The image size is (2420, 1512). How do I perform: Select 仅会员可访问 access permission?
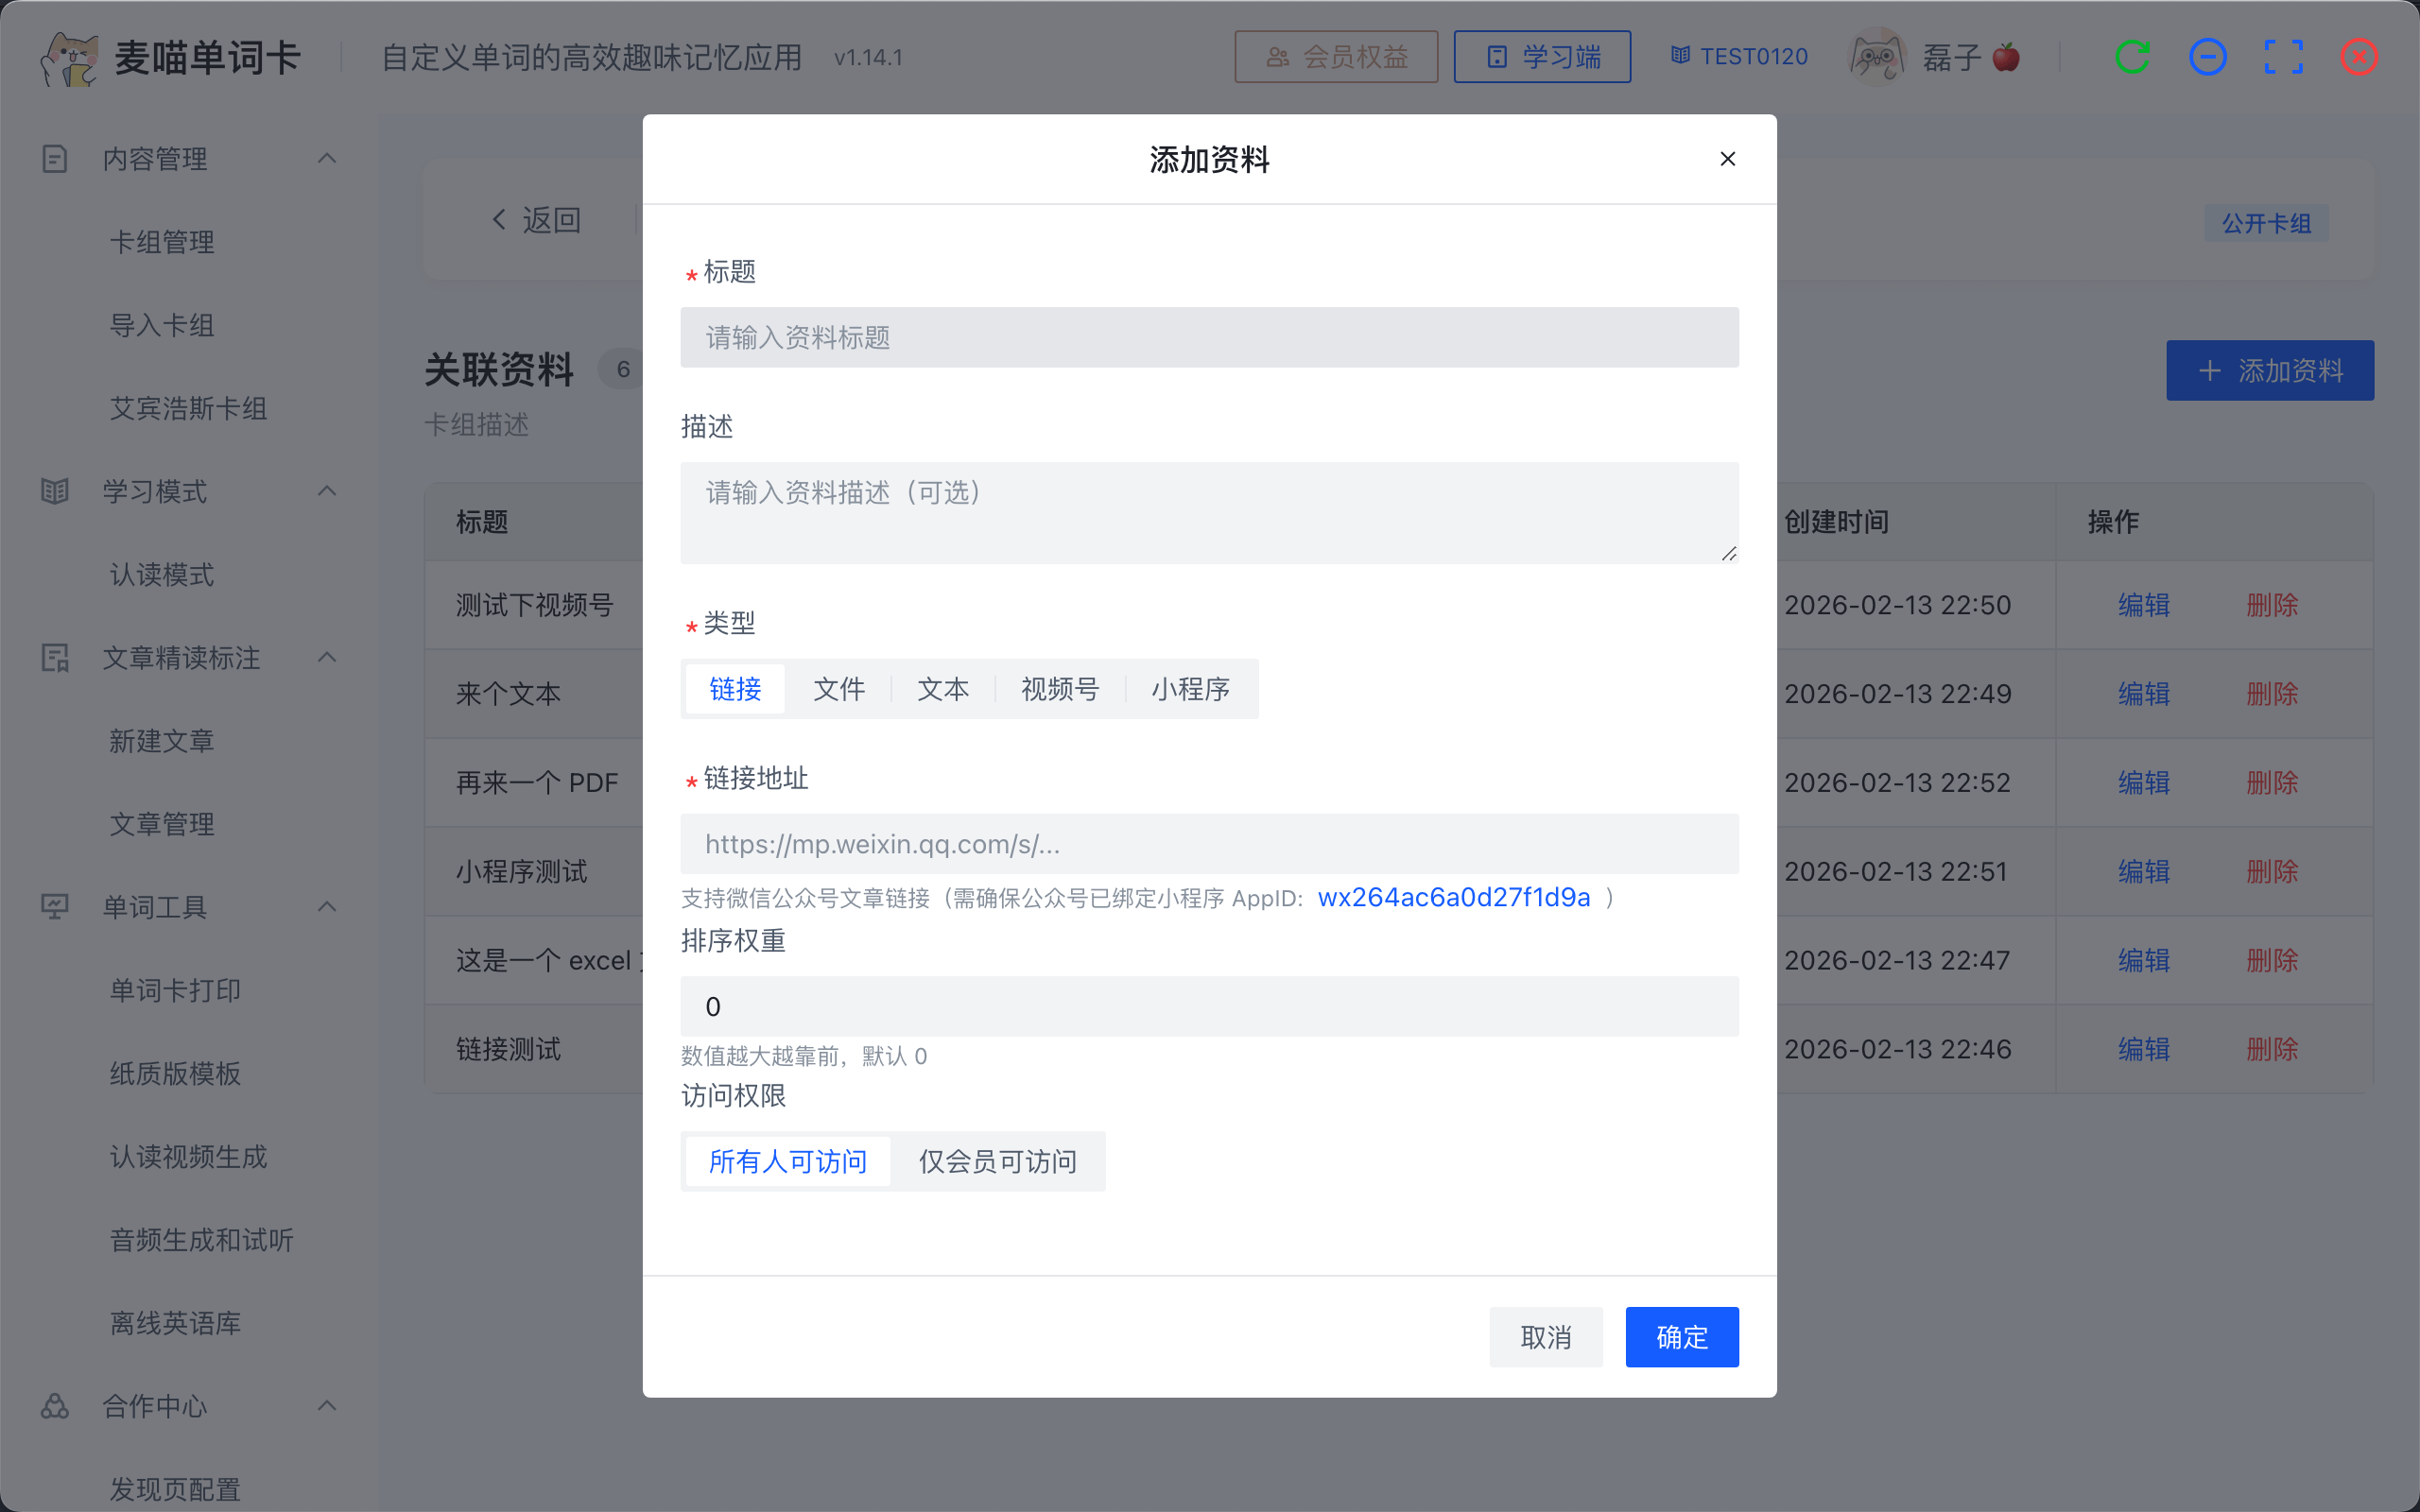pyautogui.click(x=997, y=1161)
